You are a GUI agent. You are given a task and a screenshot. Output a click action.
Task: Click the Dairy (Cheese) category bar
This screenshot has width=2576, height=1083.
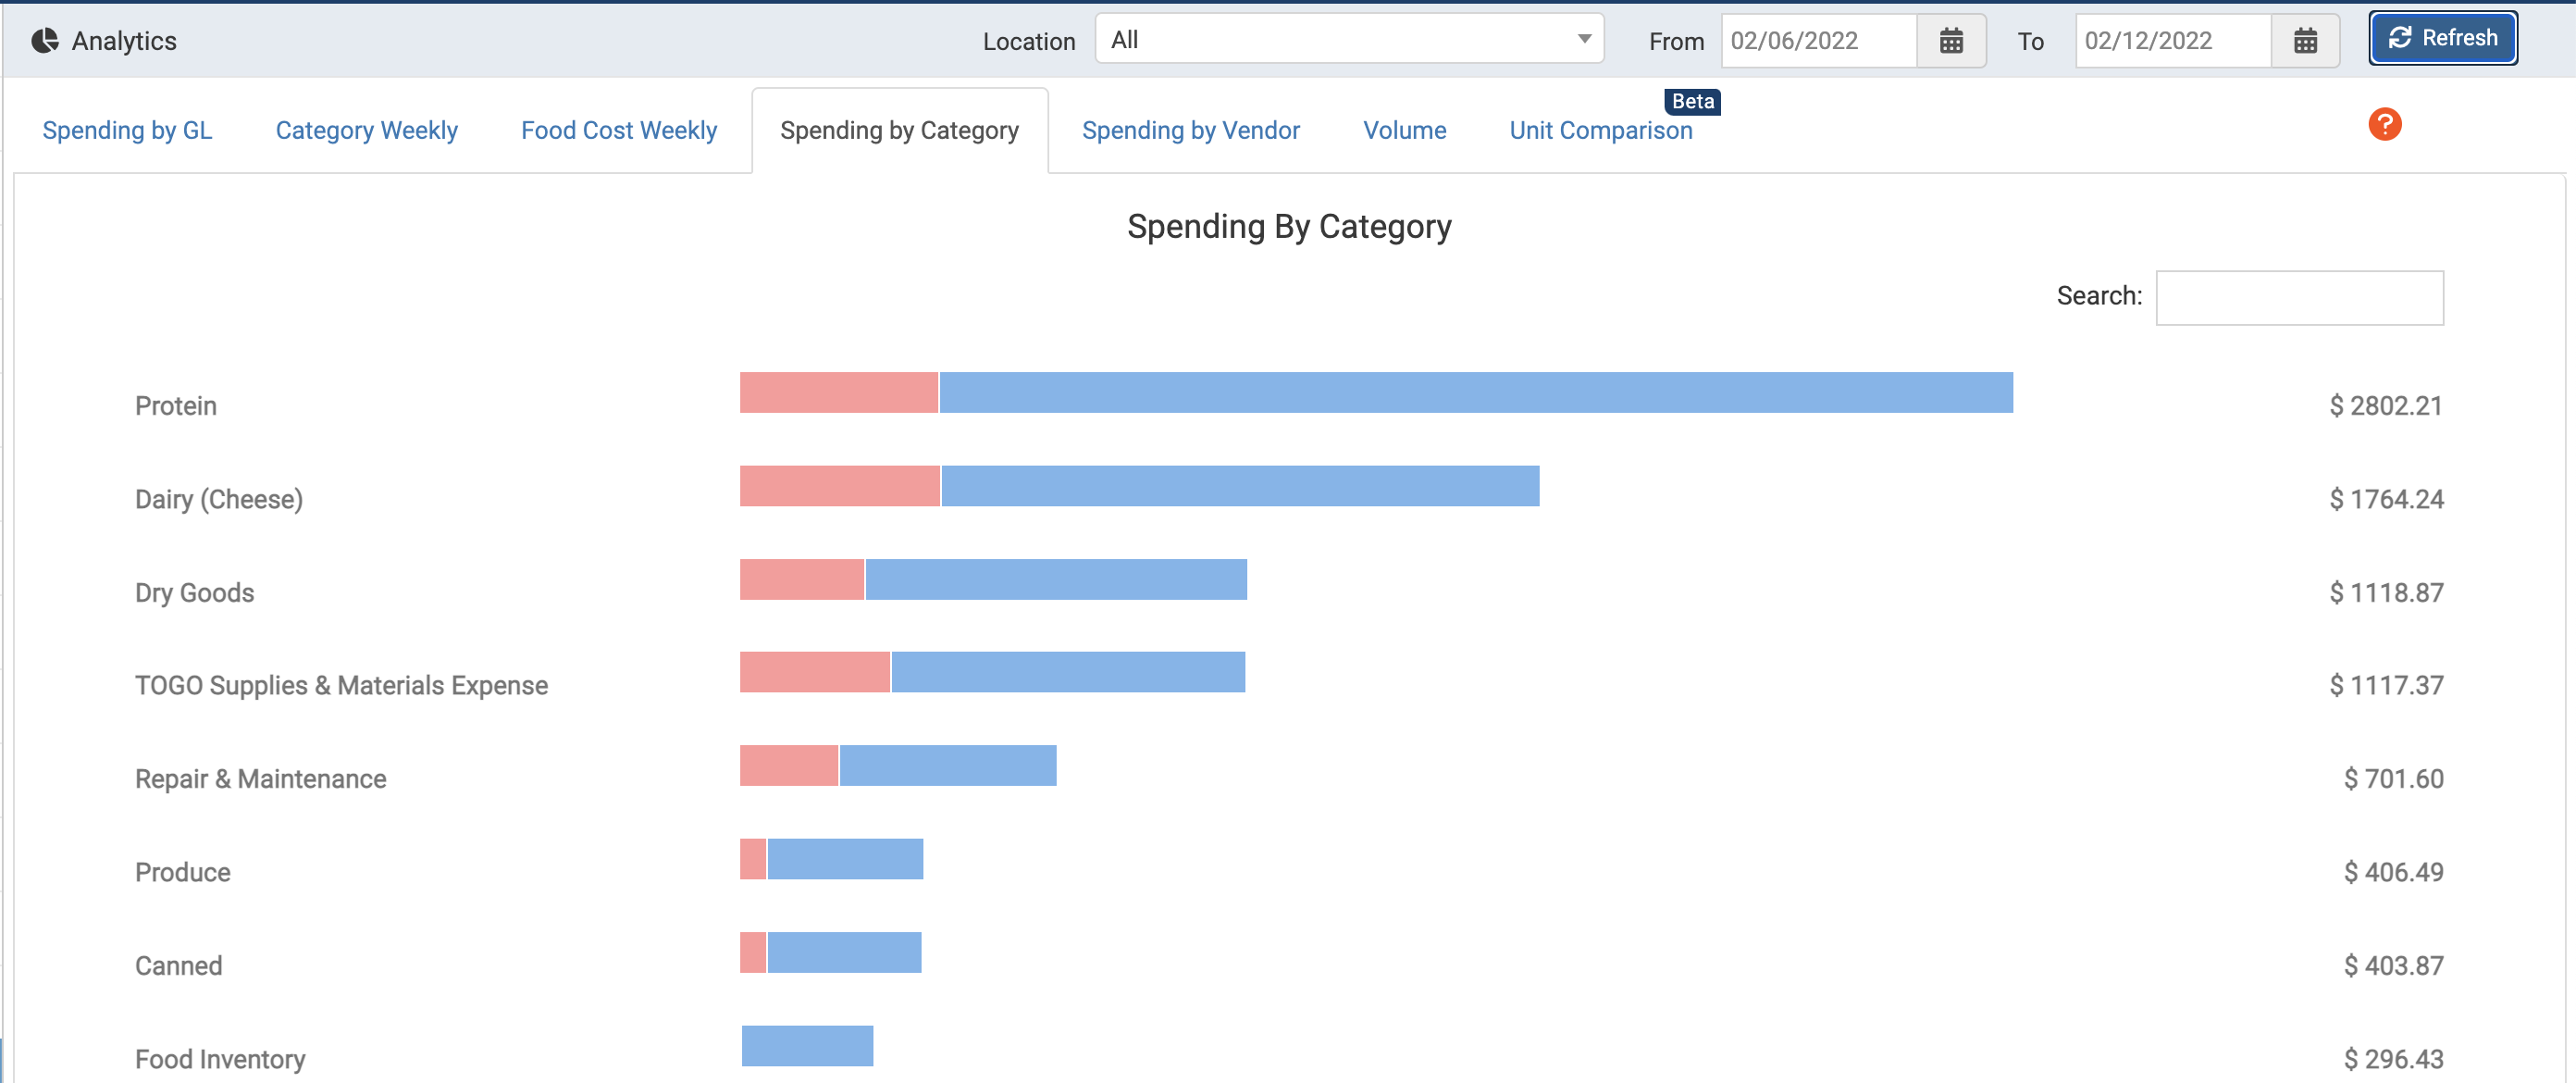(1140, 487)
